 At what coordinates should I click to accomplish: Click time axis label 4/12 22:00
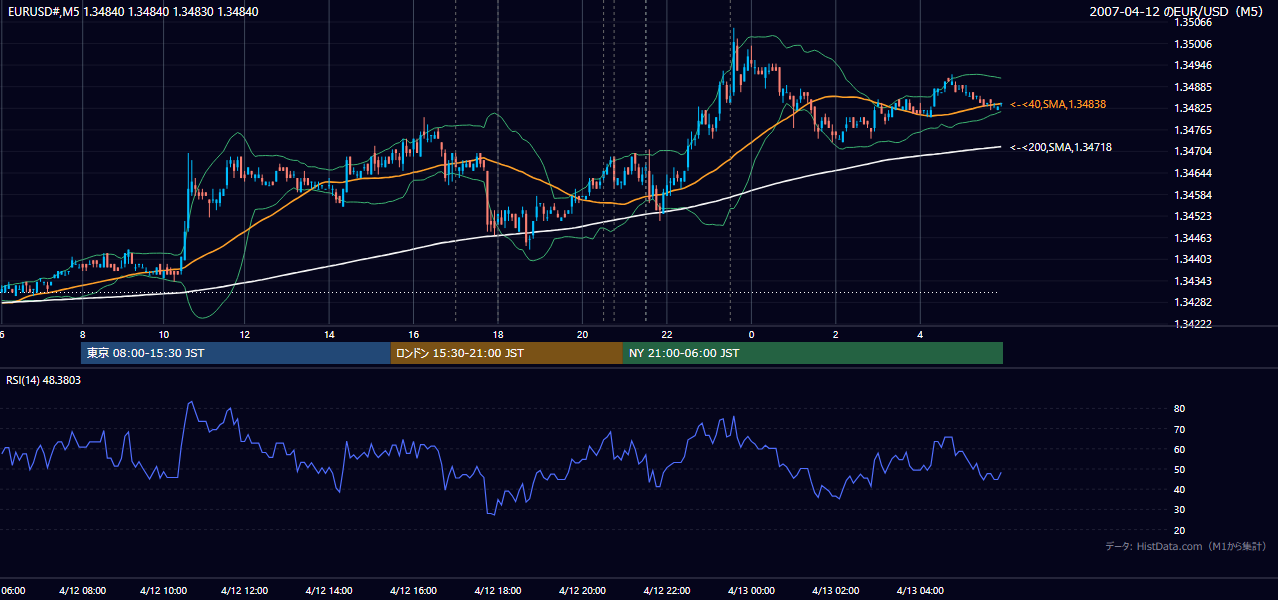(668, 590)
